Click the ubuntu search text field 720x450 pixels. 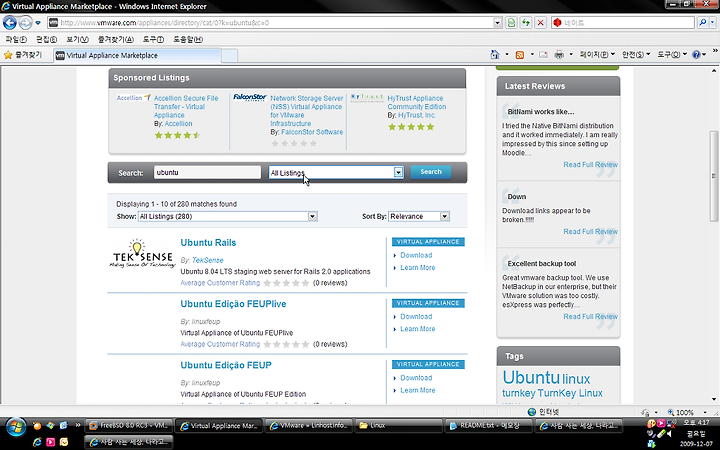pyautogui.click(x=207, y=172)
